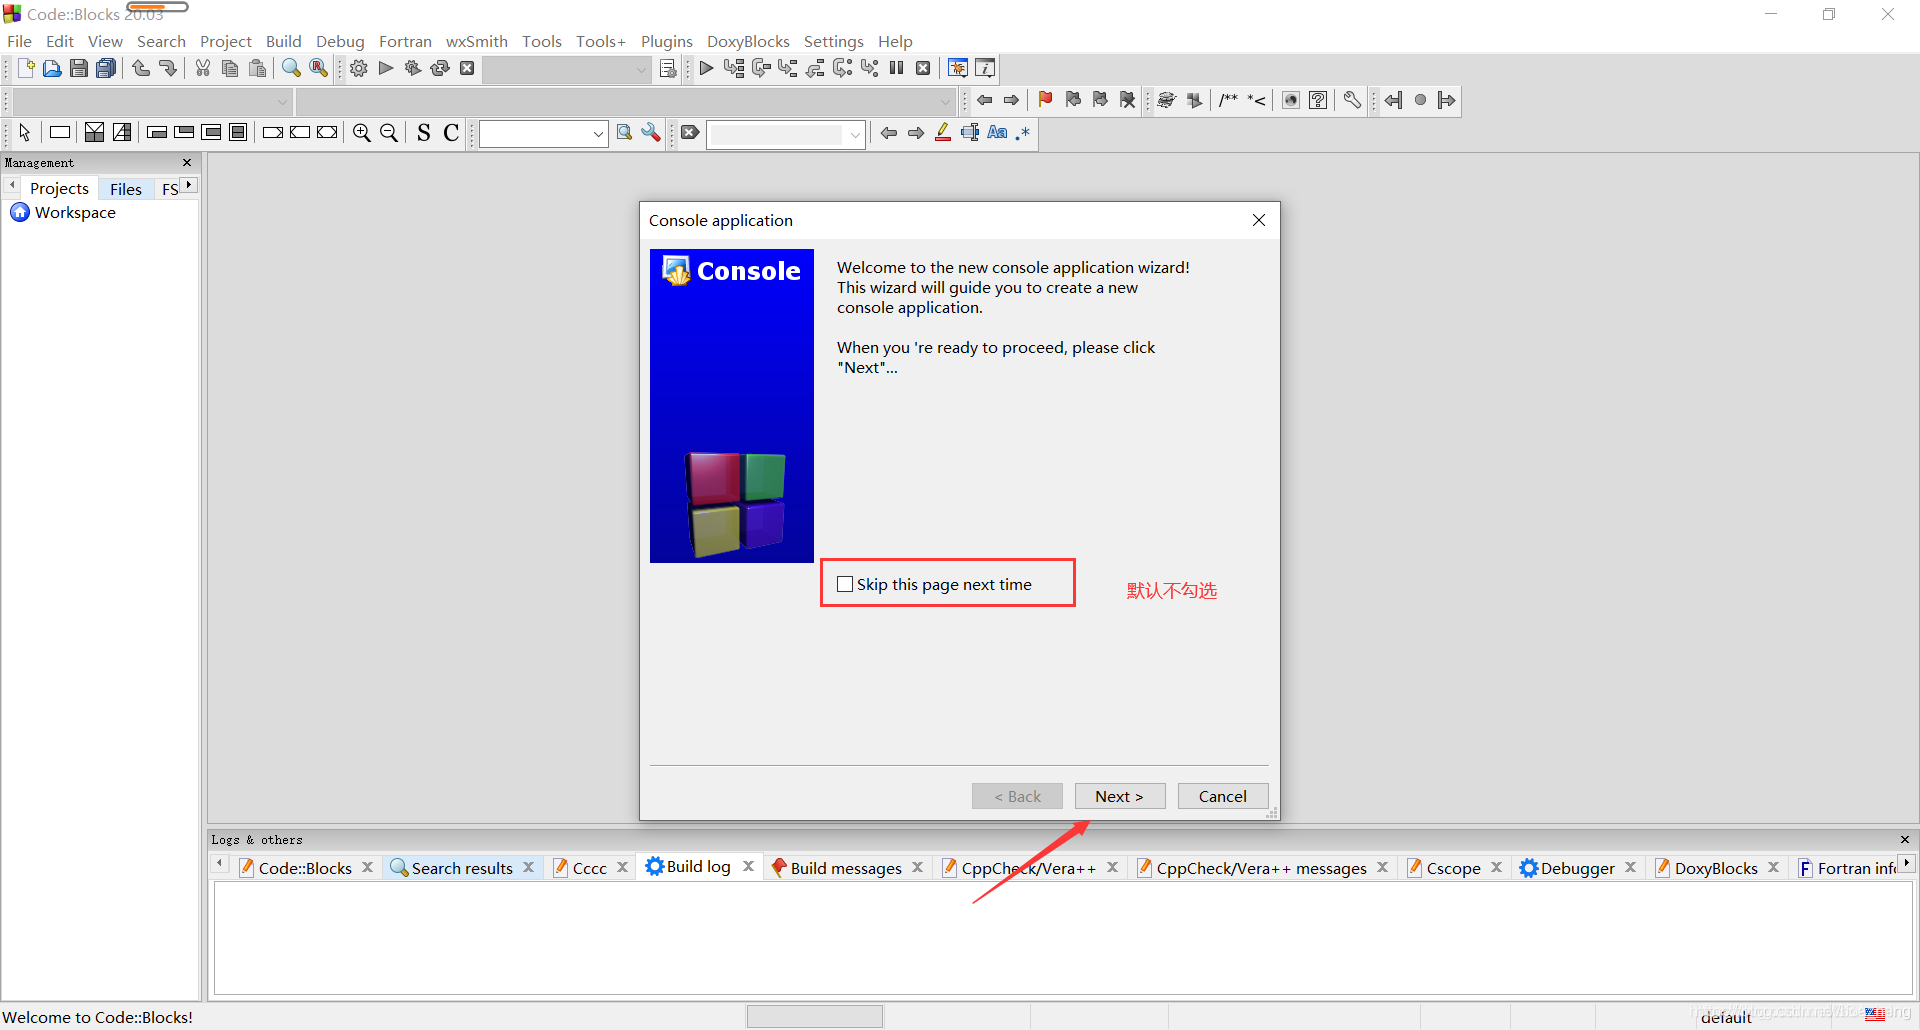
Task: Click the incremental search input field
Action: [x=777, y=133]
